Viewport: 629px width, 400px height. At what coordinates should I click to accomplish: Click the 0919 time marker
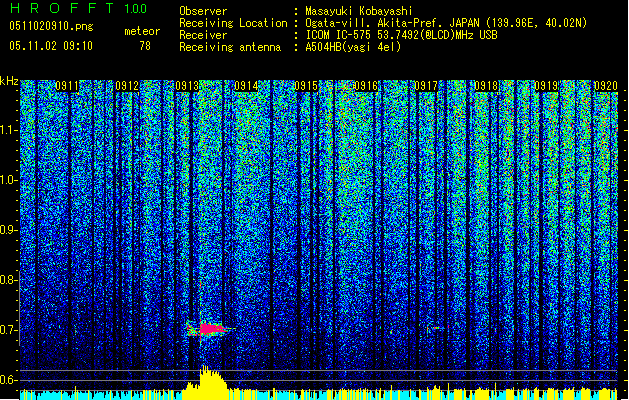point(546,86)
